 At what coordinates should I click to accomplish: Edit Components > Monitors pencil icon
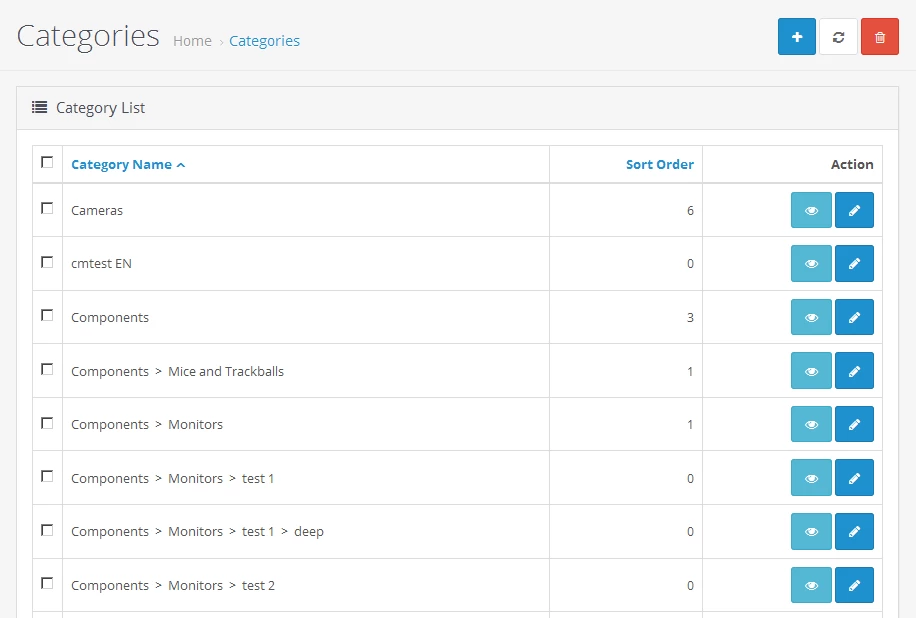pos(854,424)
